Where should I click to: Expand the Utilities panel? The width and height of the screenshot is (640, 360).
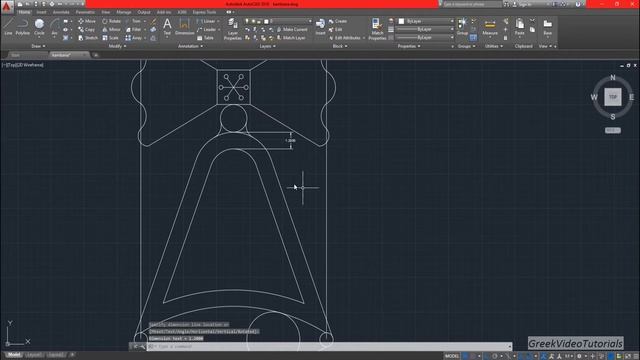493,46
